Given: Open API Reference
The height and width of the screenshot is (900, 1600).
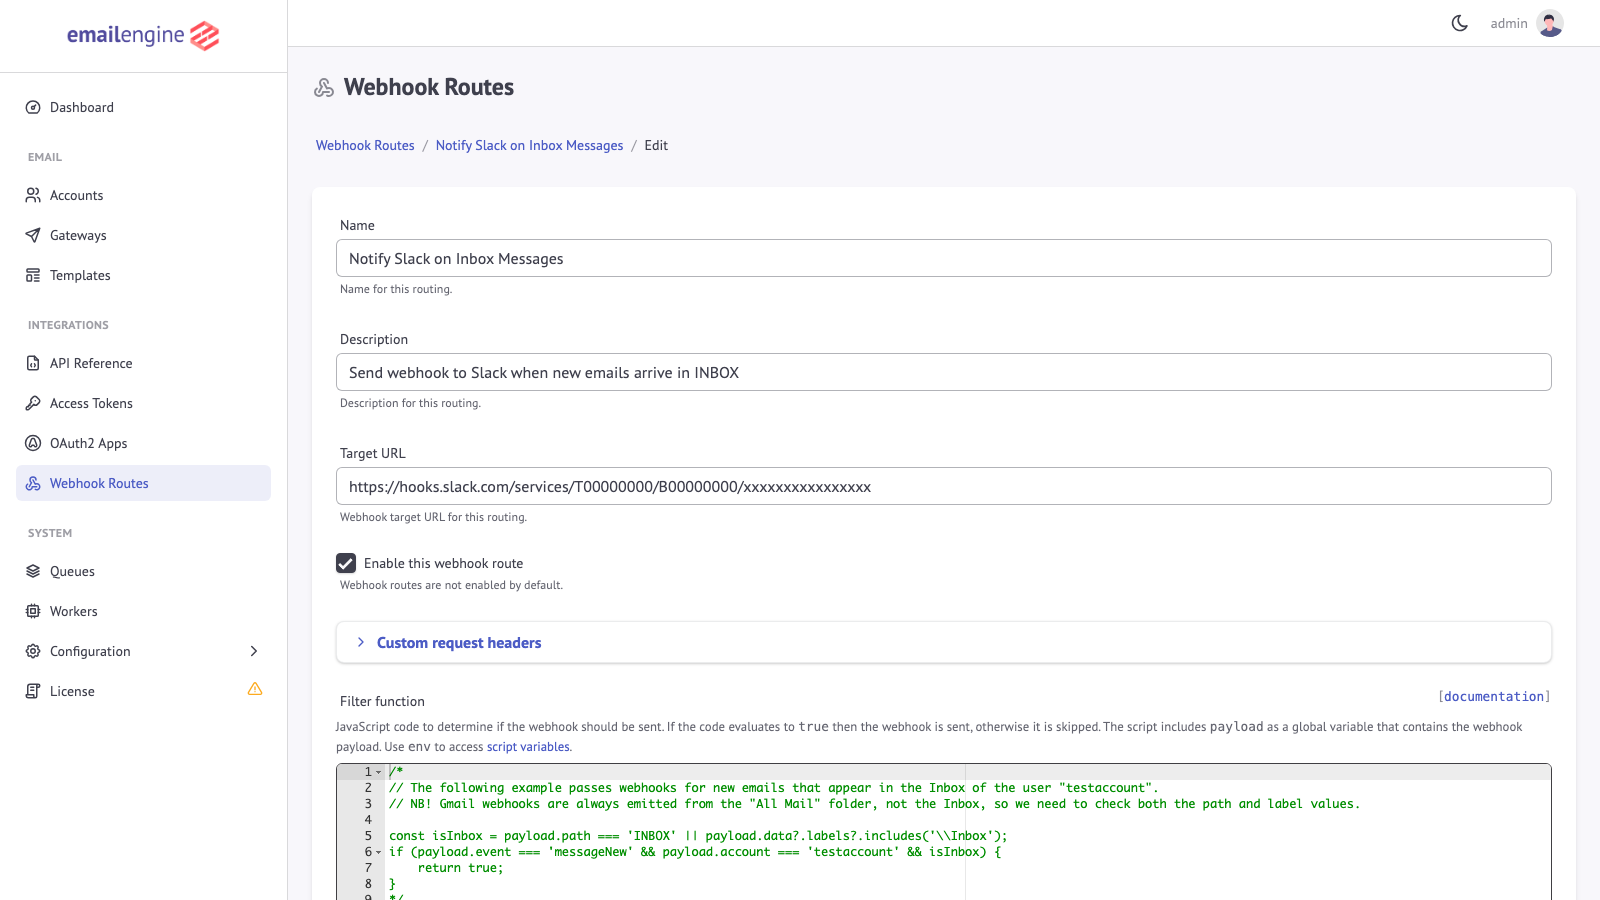Looking at the screenshot, I should pyautogui.click(x=143, y=363).
